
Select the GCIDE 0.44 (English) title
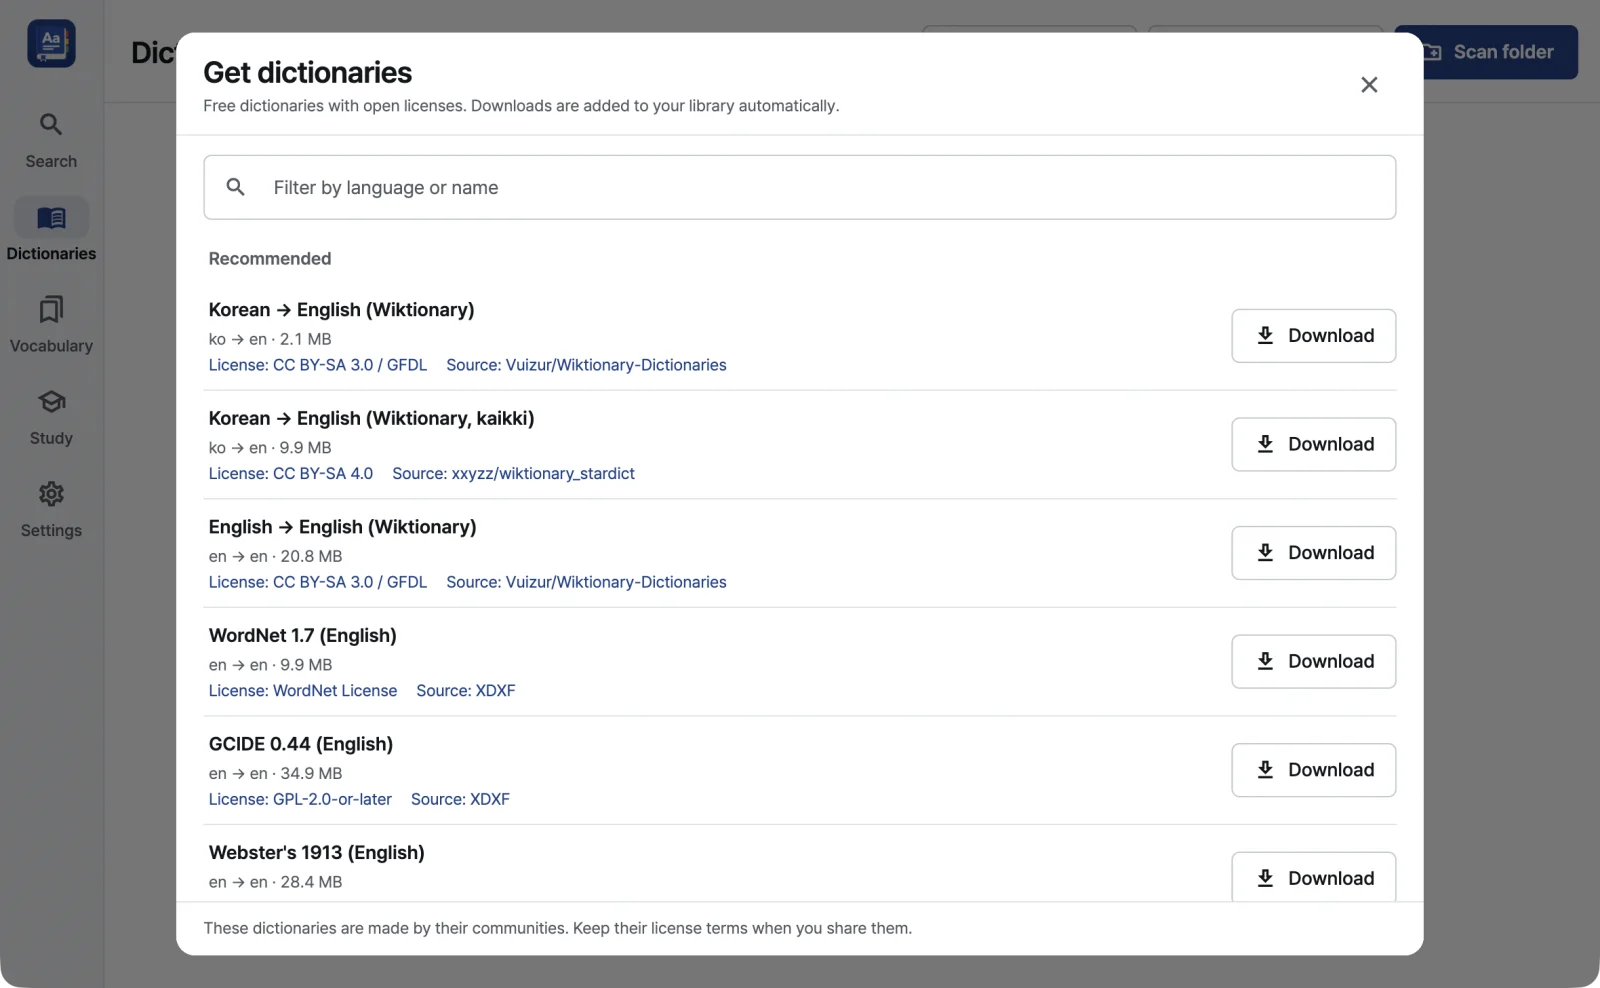[x=301, y=744]
